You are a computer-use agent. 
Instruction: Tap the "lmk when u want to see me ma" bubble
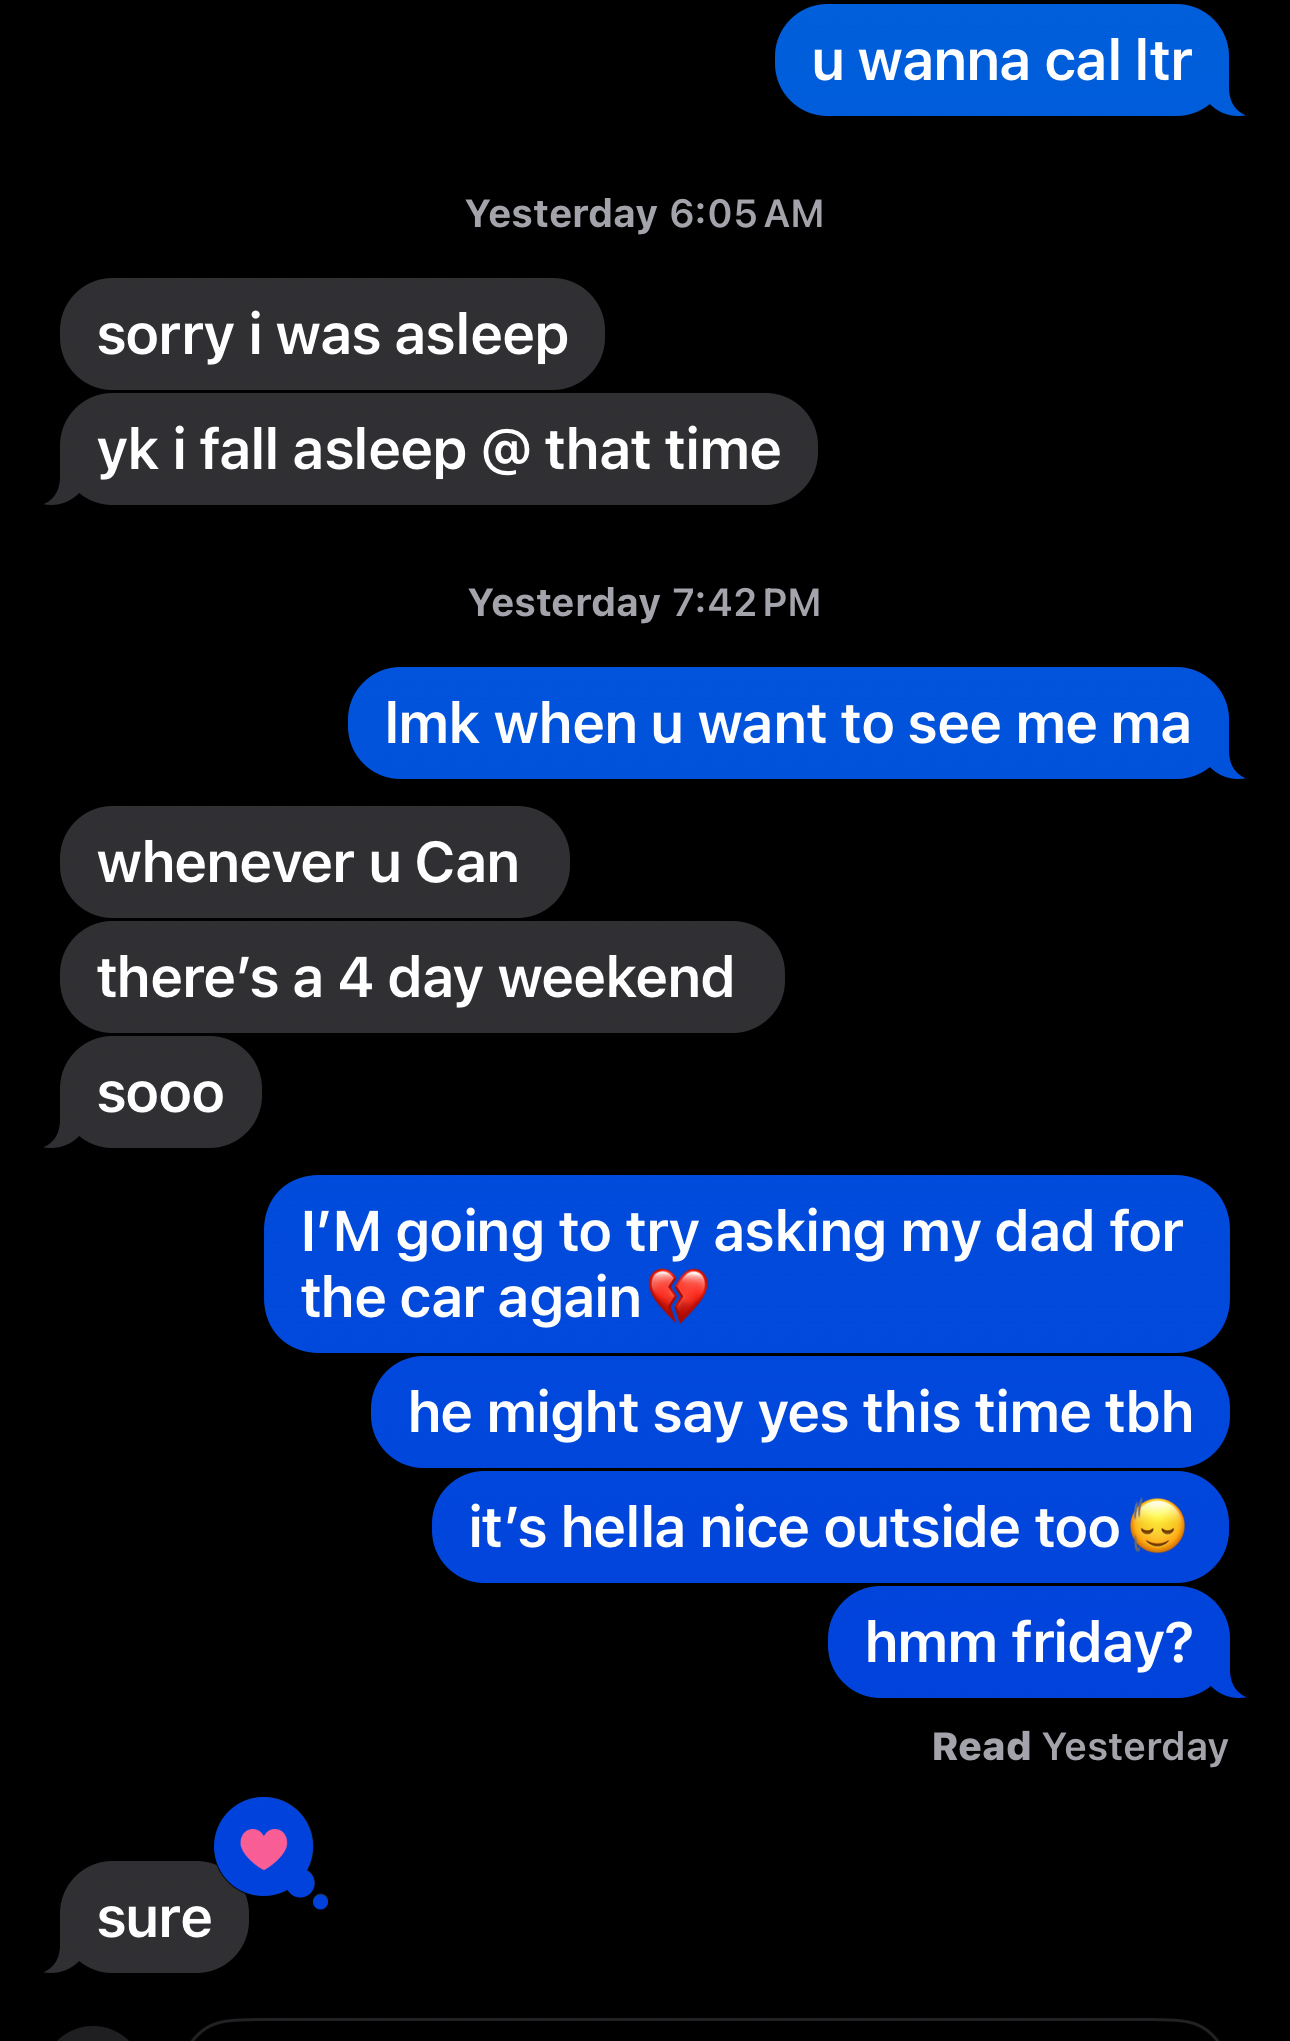[x=790, y=723]
